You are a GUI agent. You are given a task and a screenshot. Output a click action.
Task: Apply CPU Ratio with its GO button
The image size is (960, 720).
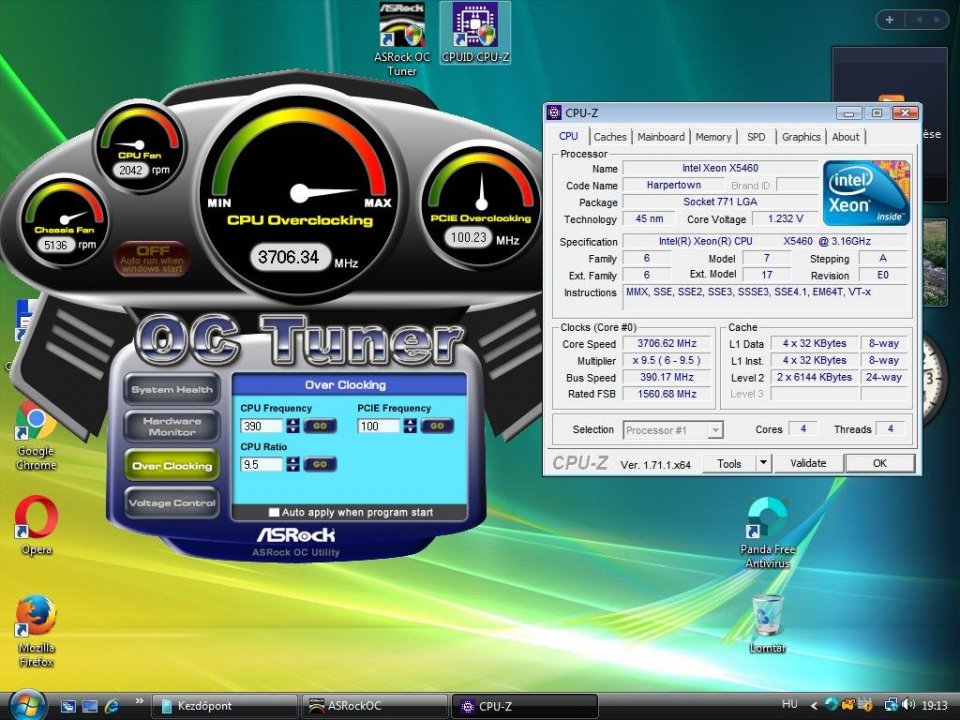point(320,465)
